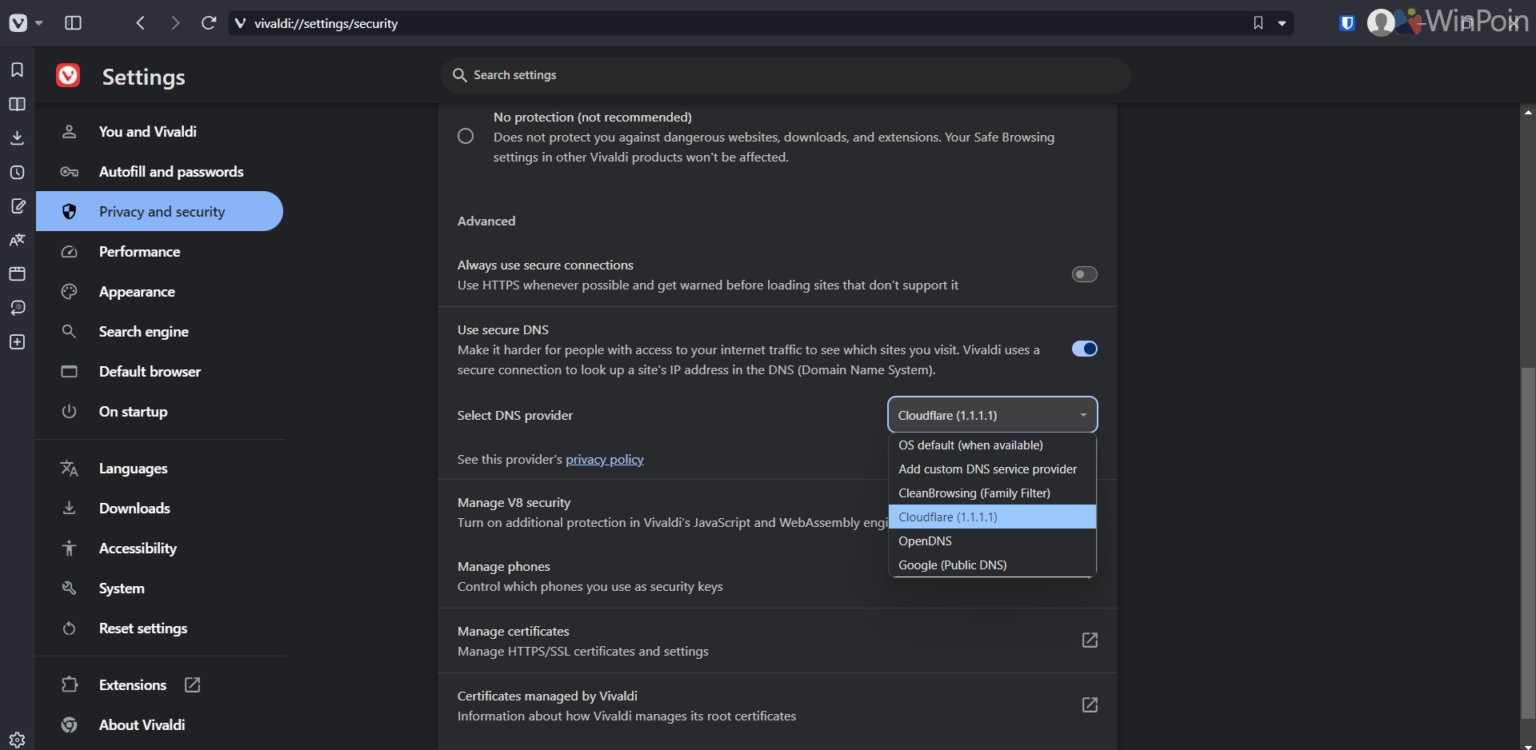Select highlighted Cloudflare (1.1.1.1) list option
Image resolution: width=1536 pixels, height=750 pixels.
tap(992, 517)
